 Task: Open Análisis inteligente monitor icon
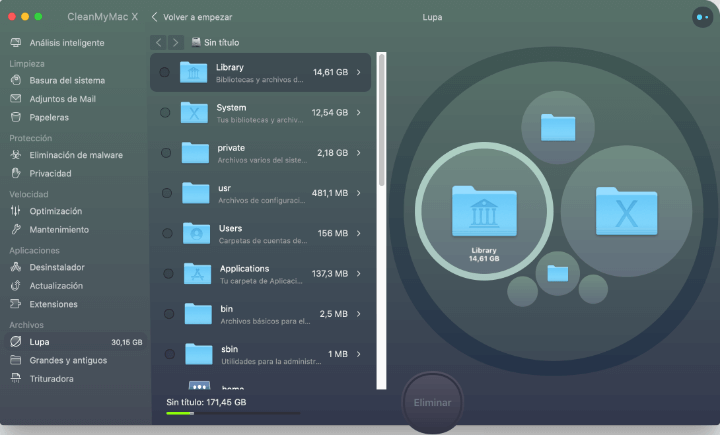click(16, 43)
